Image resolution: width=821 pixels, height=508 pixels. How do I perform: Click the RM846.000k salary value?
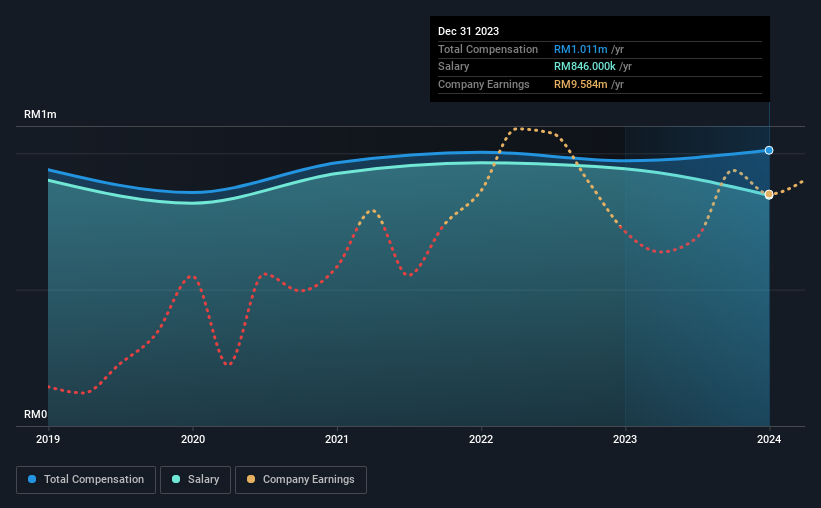pyautogui.click(x=585, y=67)
